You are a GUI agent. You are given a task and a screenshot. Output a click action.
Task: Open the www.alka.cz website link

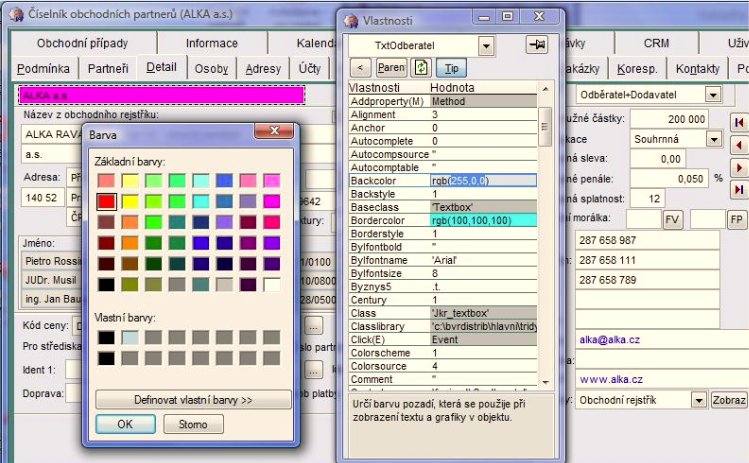point(610,379)
